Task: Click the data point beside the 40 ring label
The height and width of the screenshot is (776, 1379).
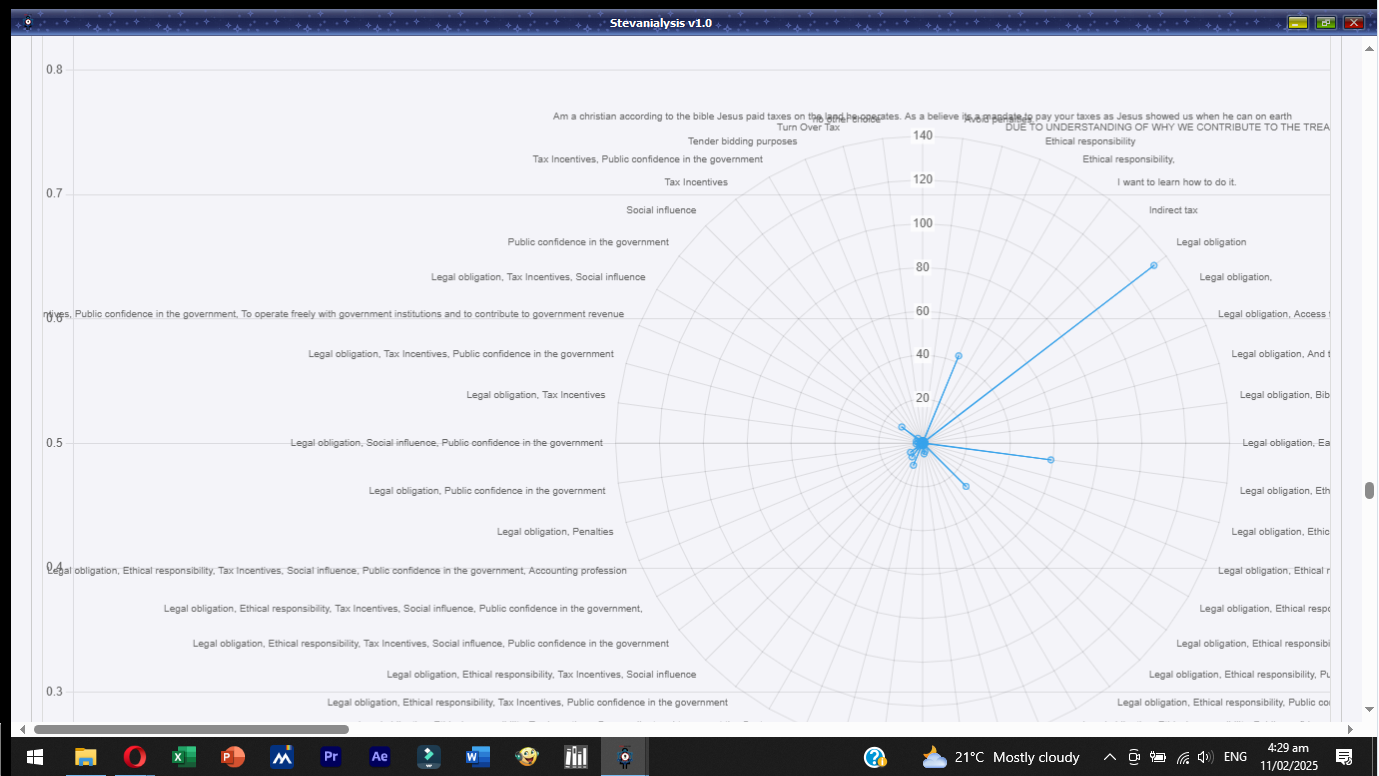Action: [959, 355]
